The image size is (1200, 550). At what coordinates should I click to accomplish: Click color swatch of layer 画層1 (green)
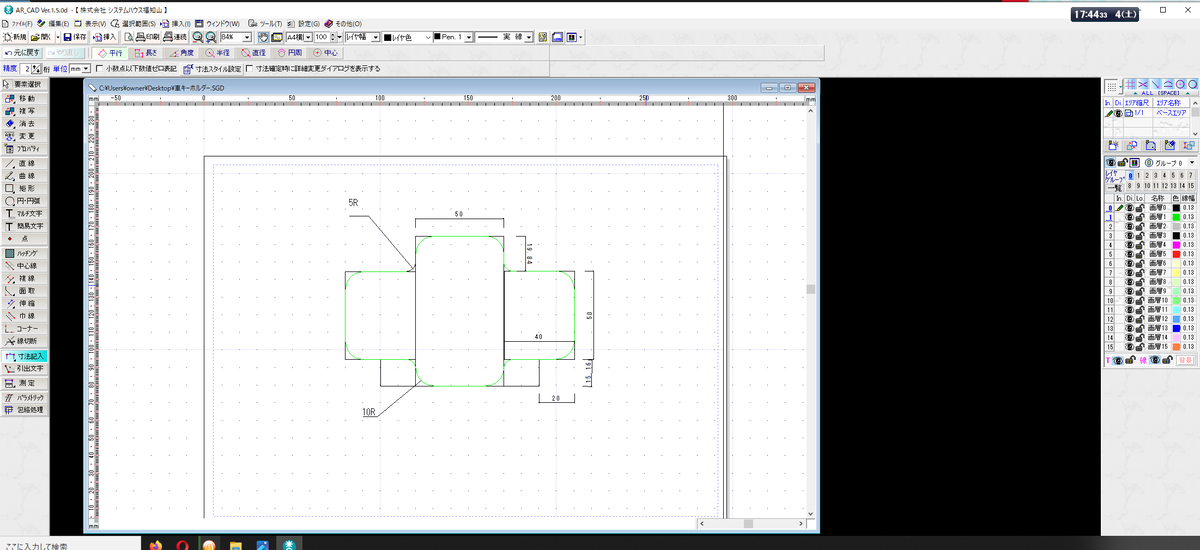[1176, 217]
